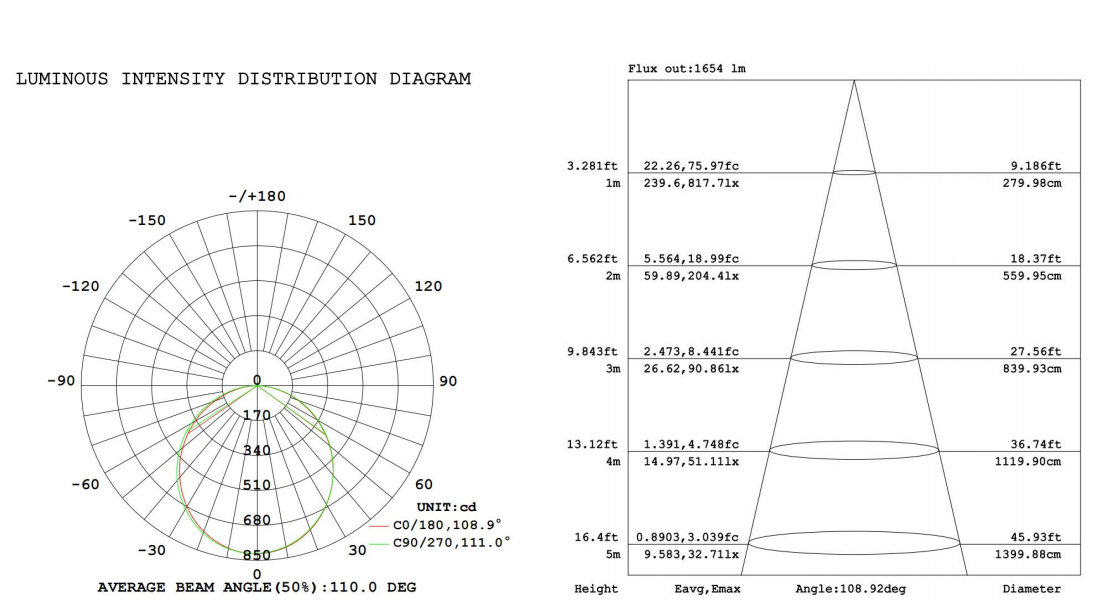Click the beam ellipse at 5m height
The height and width of the screenshot is (606, 1100).
(x=853, y=543)
